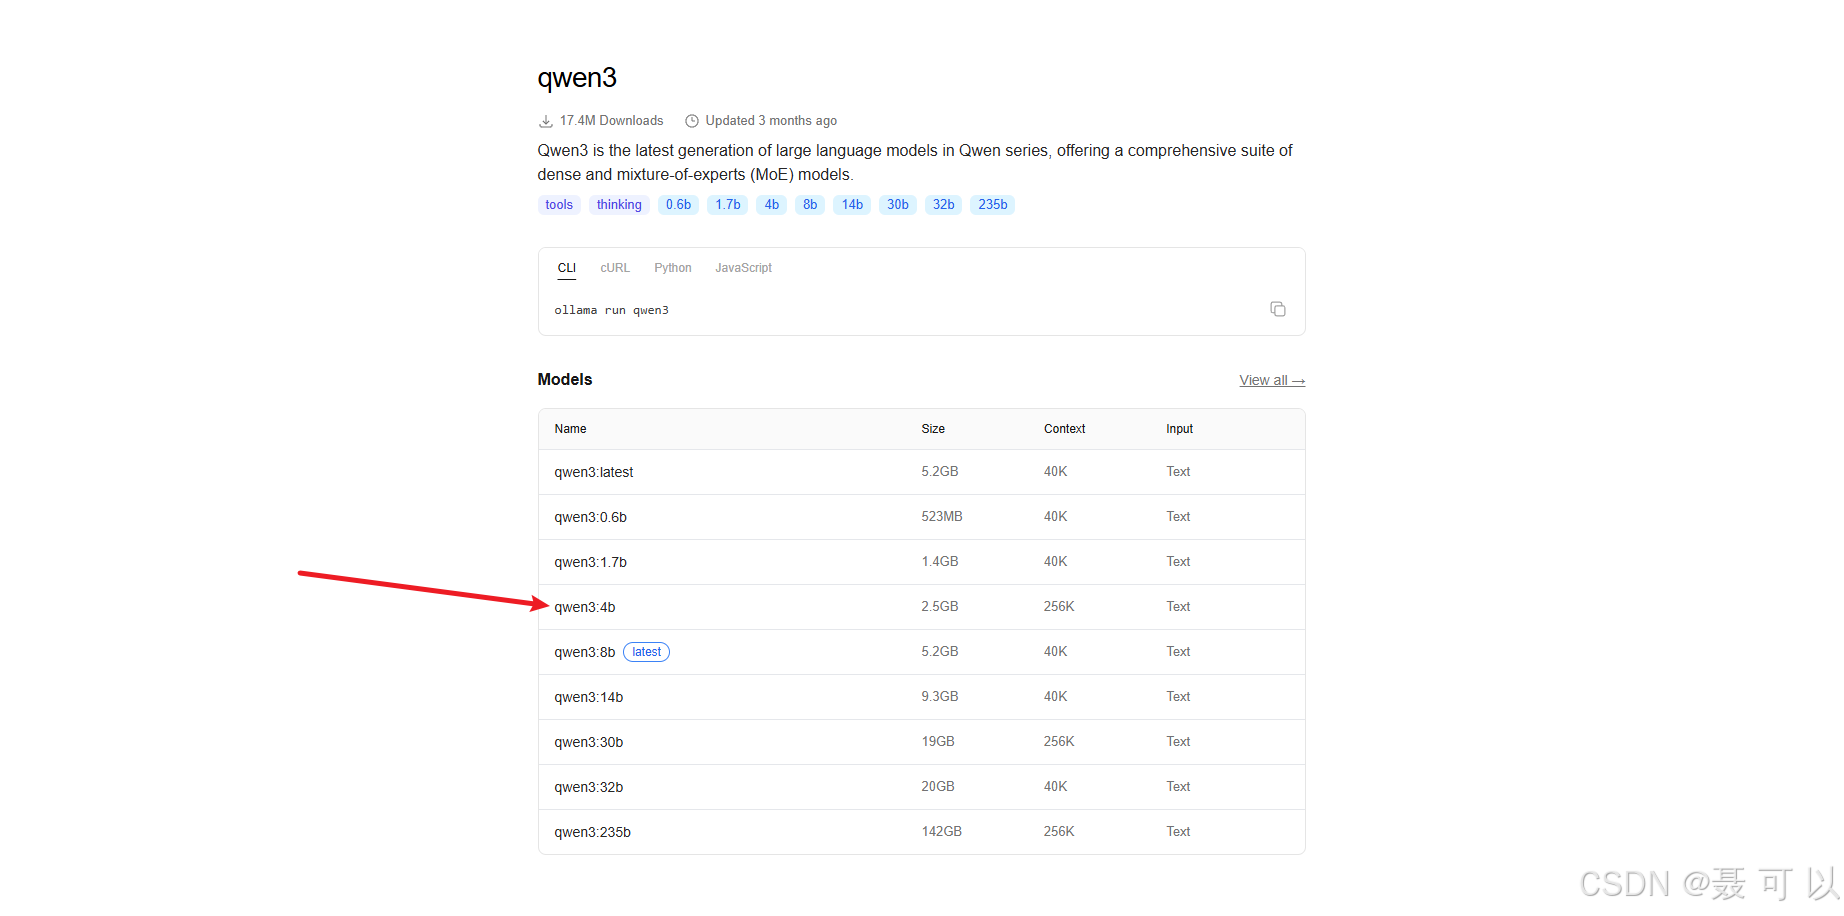
Task: Click the 523MB size value
Action: click(x=942, y=517)
